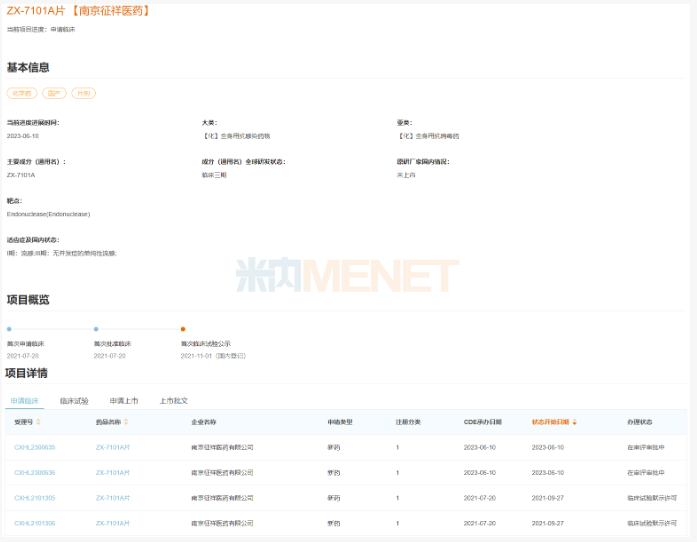The height and width of the screenshot is (542, 697).
Task: Click 在审评审批中 status in CXHL2300635 row
Action: coord(646,447)
